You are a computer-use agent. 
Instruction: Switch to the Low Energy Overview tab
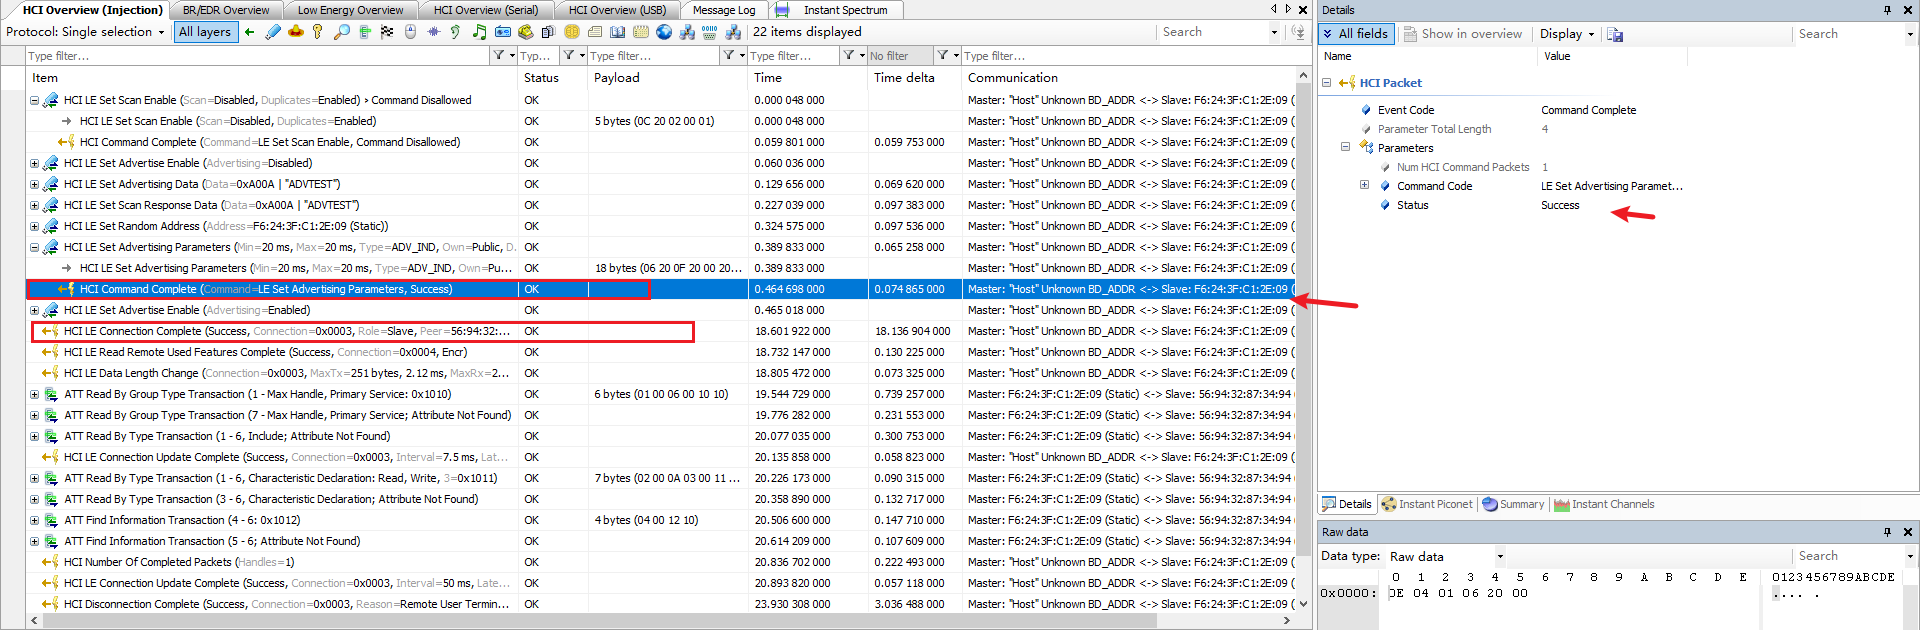click(350, 10)
